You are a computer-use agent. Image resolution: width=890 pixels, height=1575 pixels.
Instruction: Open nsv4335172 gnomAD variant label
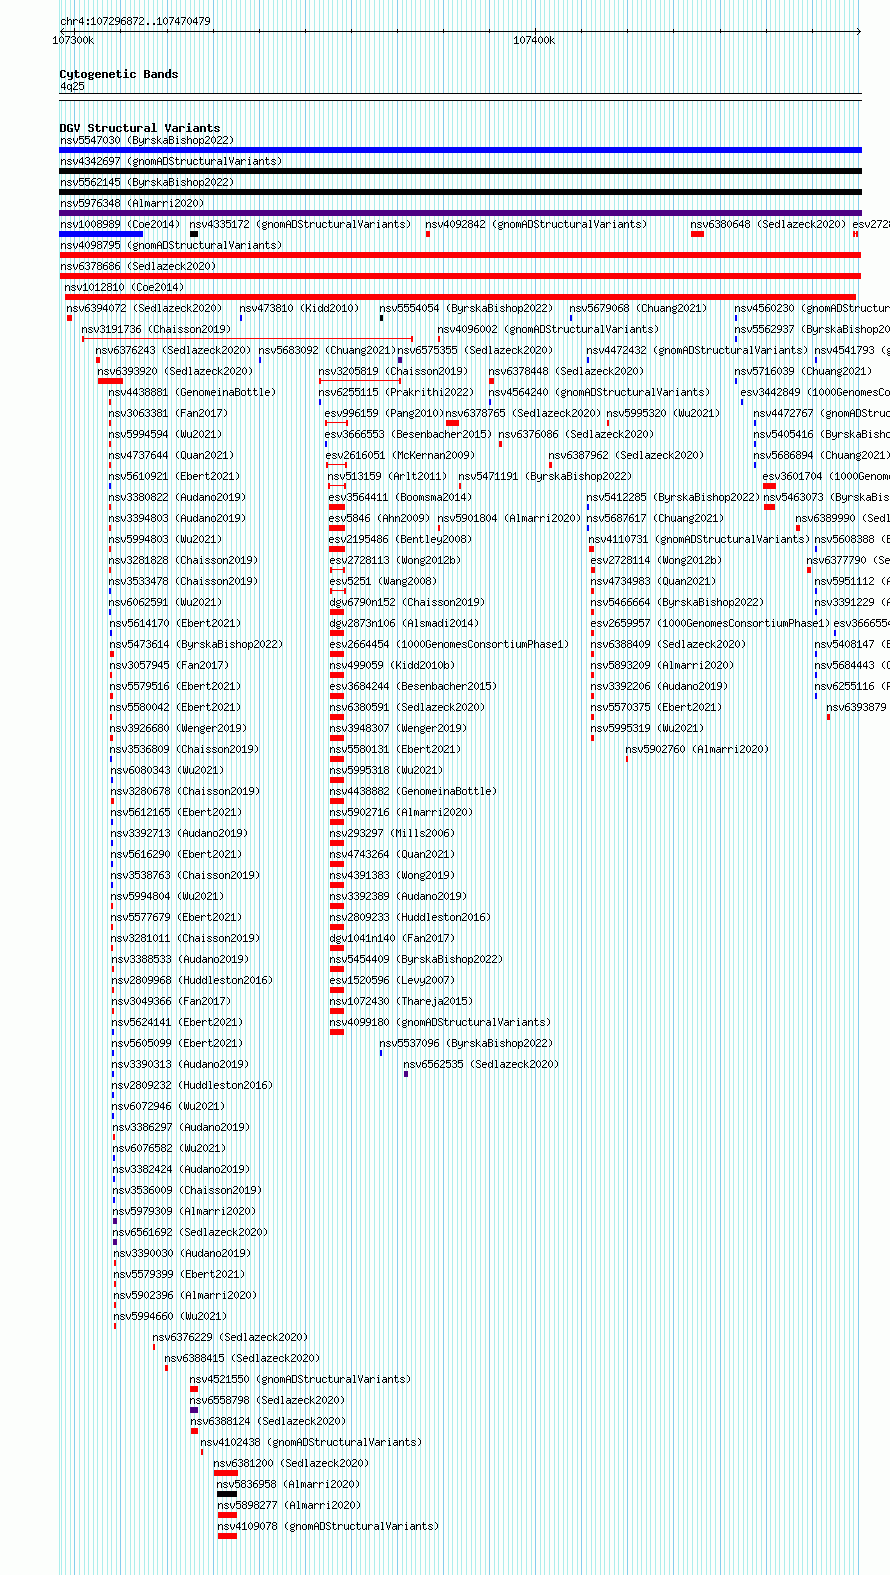click(300, 225)
